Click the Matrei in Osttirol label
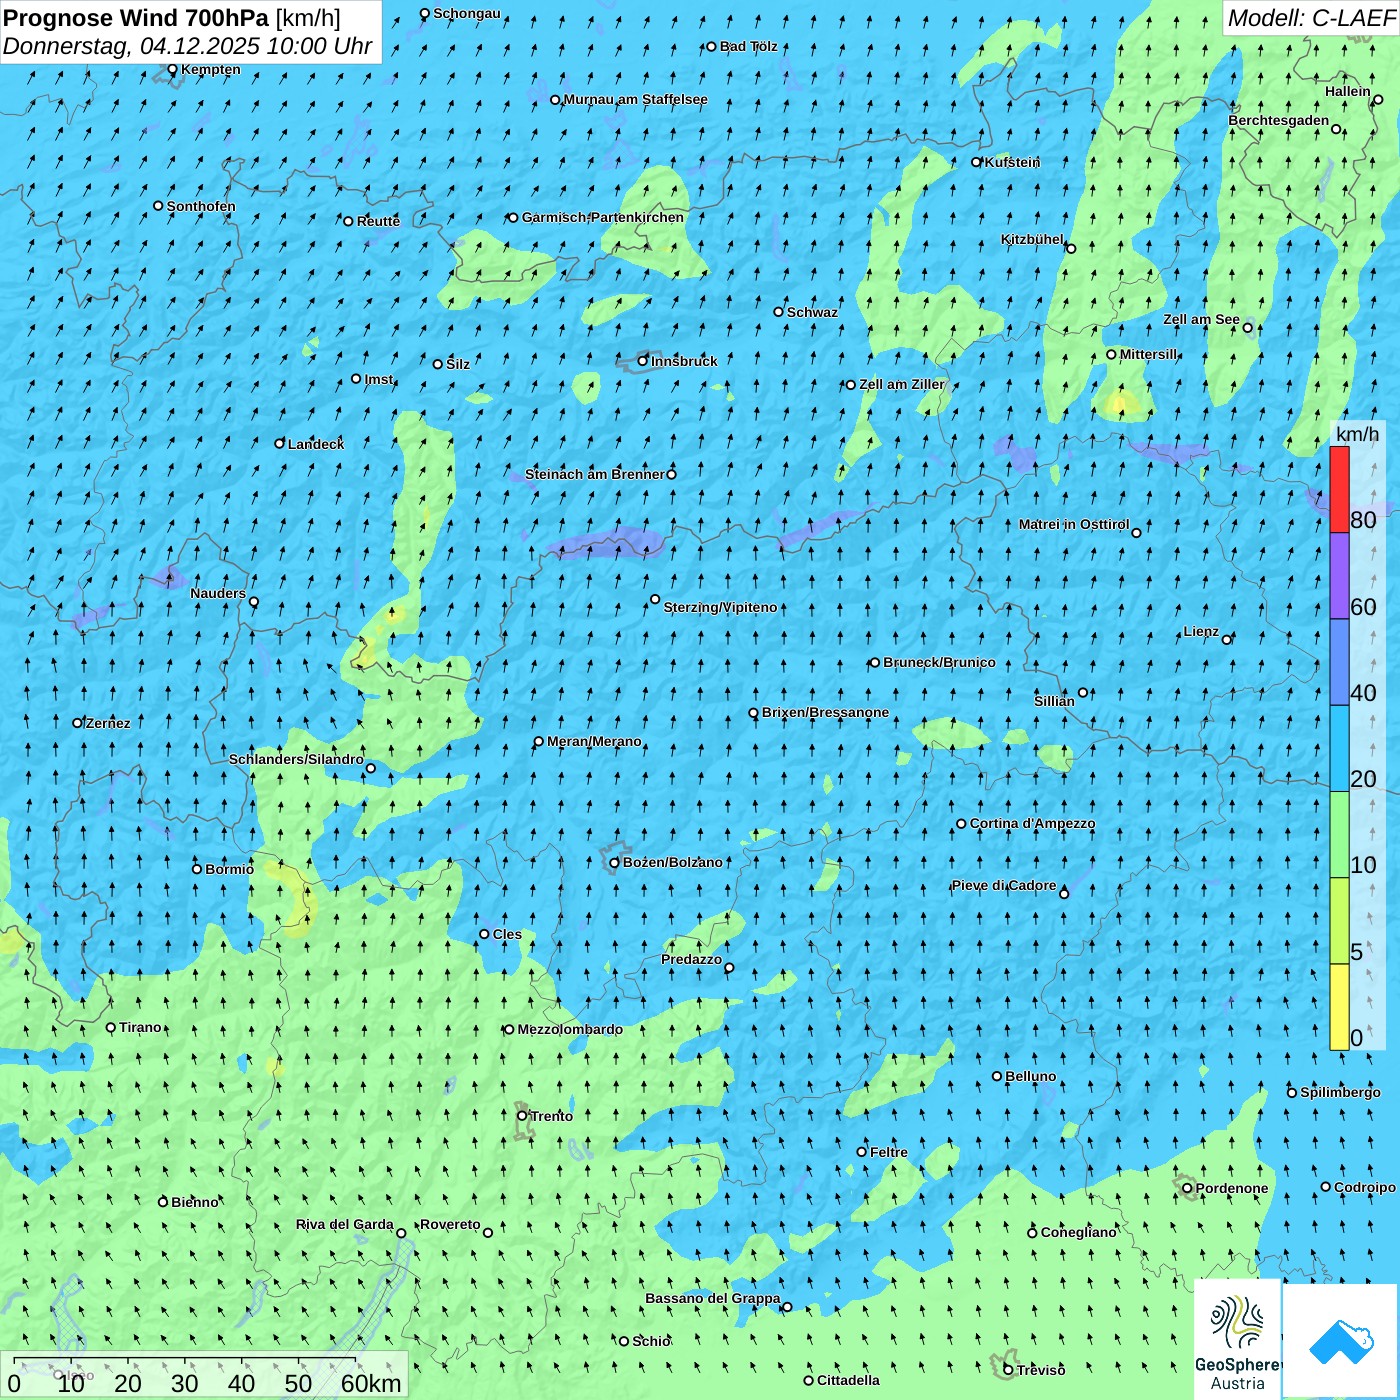Viewport: 1400px width, 1400px height. [x=1073, y=524]
